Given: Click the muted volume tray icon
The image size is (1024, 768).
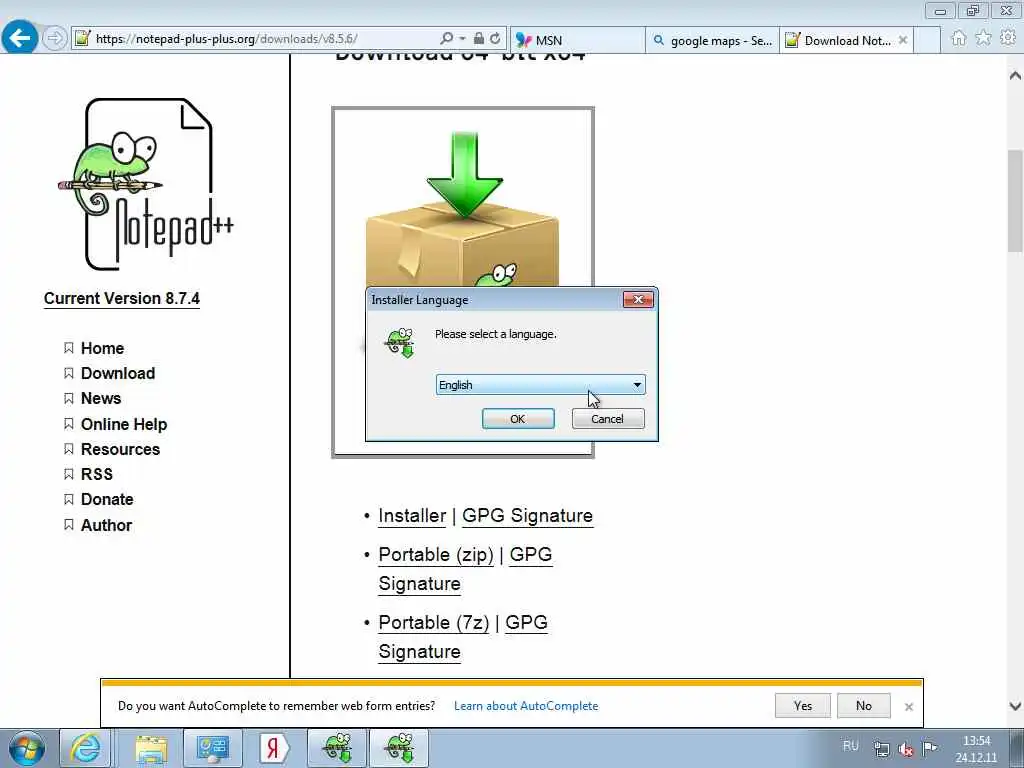Looking at the screenshot, I should pyautogui.click(x=905, y=748).
